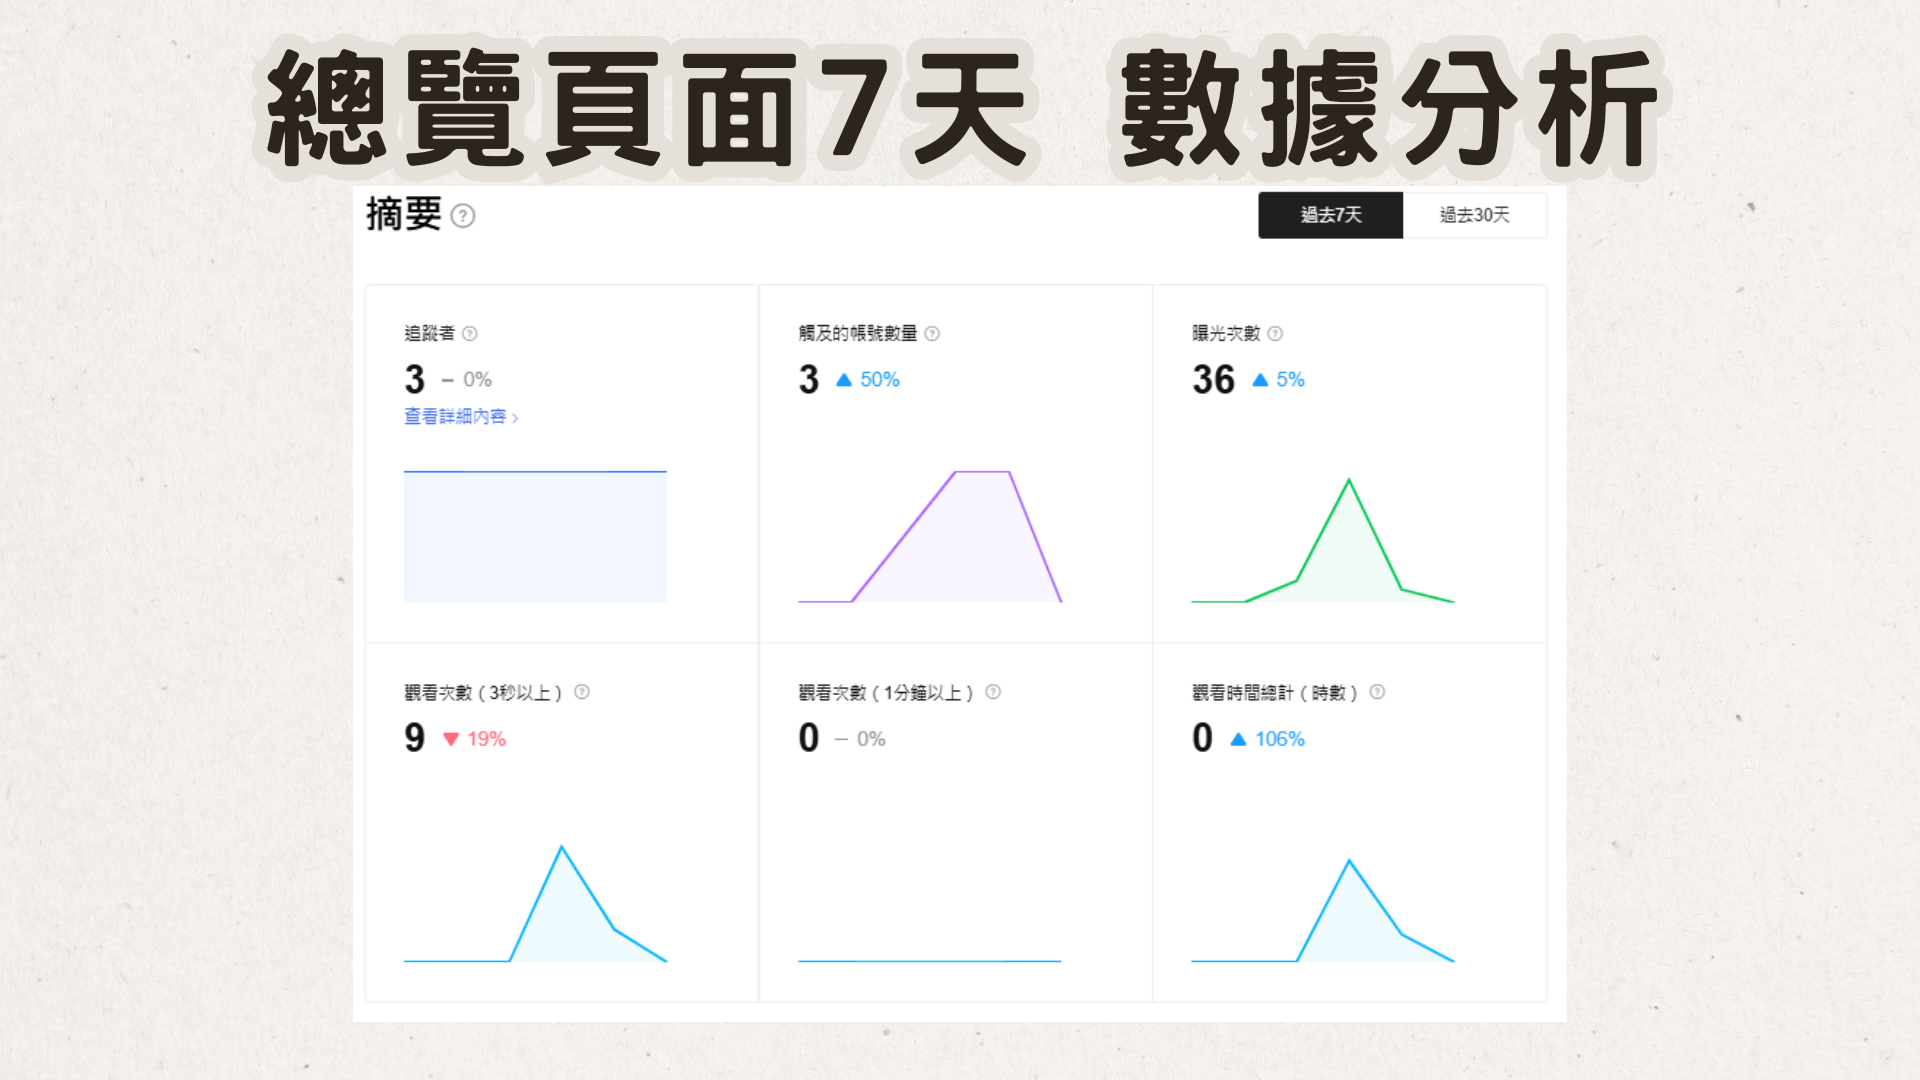
Task: Click help icon beside 觀看次數（1分鐘以上）
Action: 993,692
